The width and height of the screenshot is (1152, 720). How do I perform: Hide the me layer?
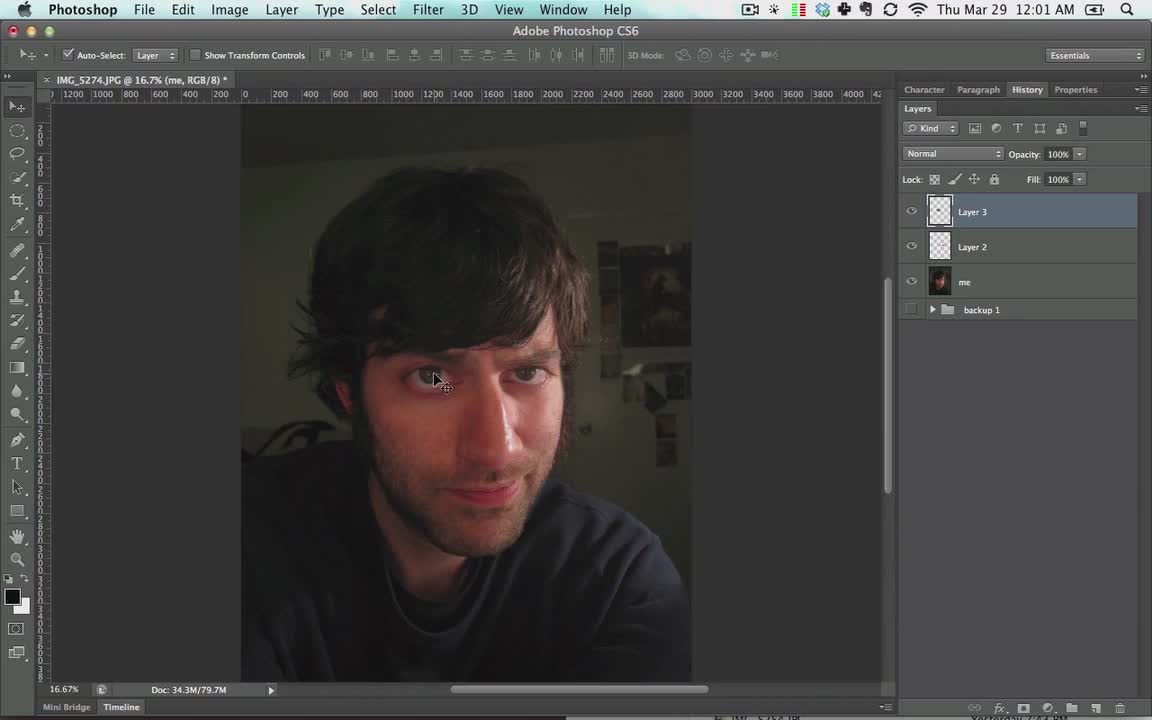pyautogui.click(x=912, y=281)
